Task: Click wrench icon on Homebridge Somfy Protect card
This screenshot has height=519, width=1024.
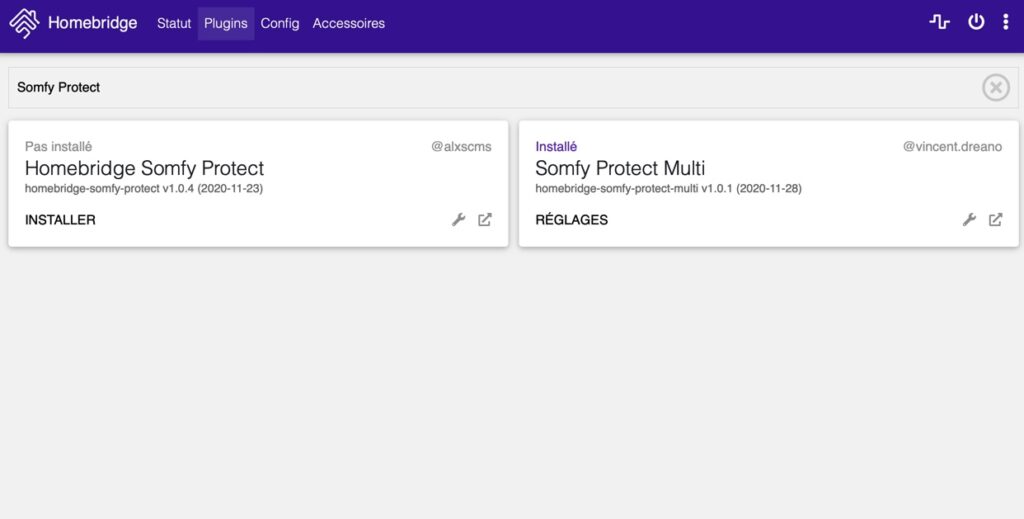Action: 458,220
